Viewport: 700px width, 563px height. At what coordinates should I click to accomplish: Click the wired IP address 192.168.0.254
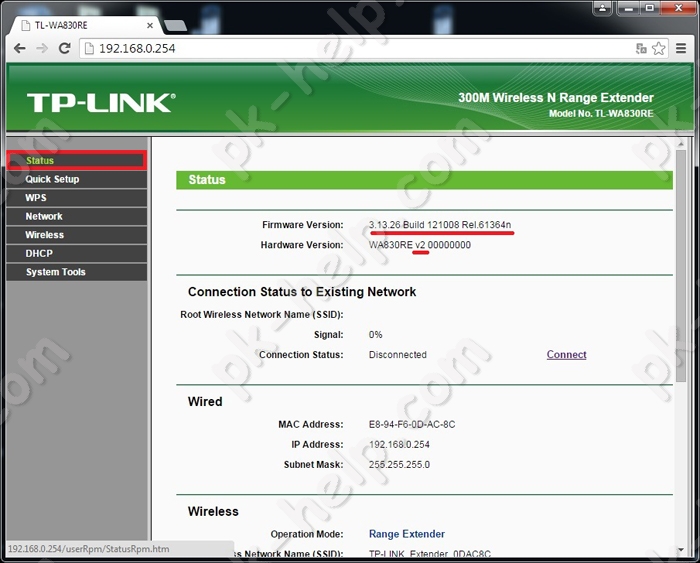tap(399, 444)
